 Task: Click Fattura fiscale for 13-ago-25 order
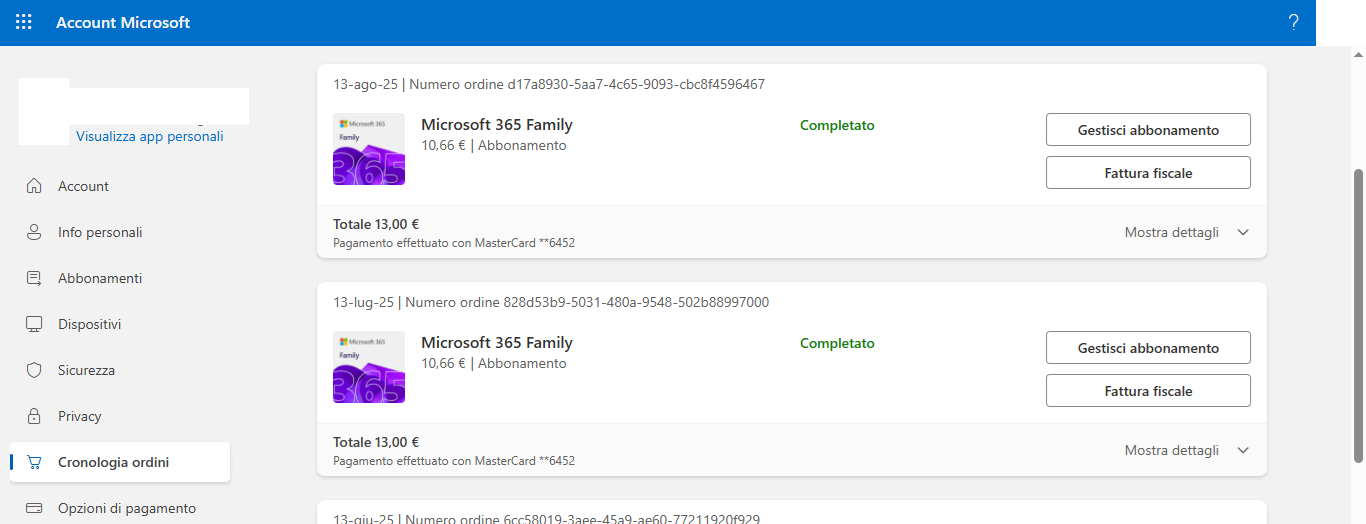pyautogui.click(x=1148, y=173)
